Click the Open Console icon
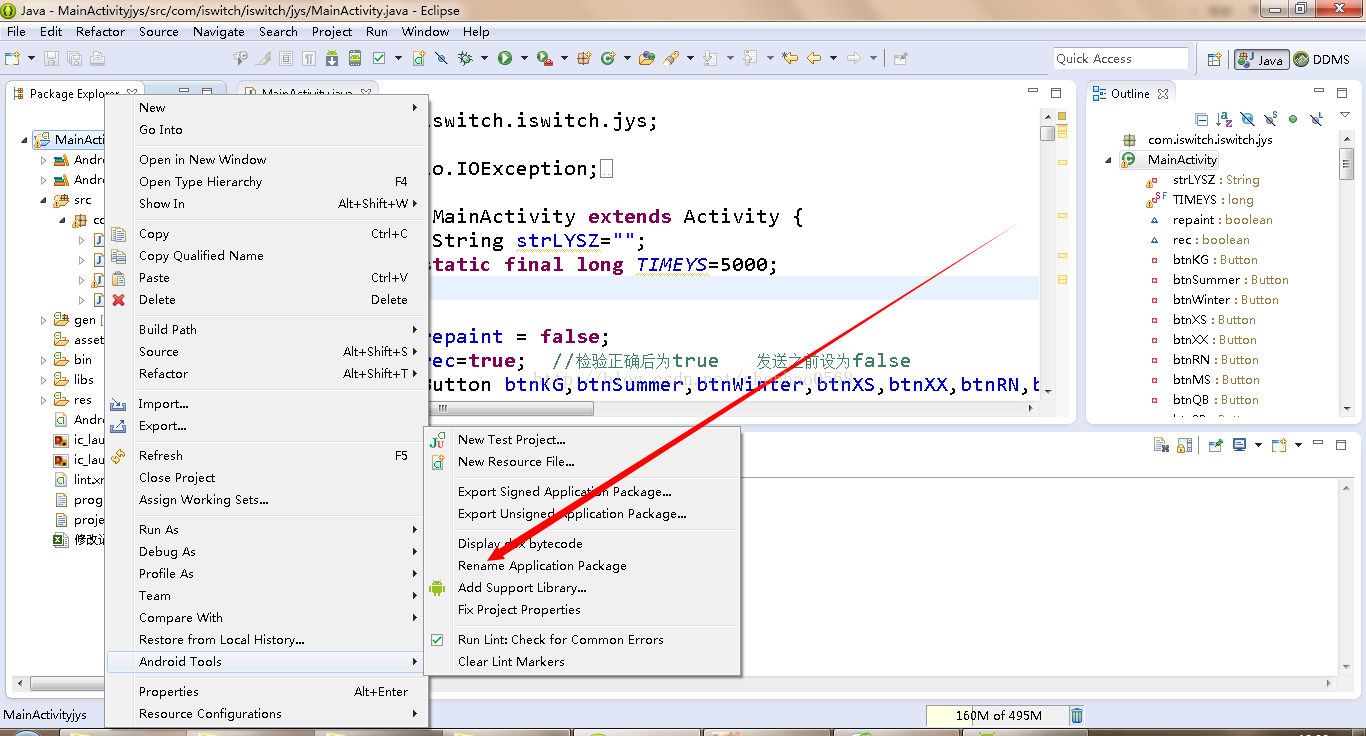Image resolution: width=1366 pixels, height=736 pixels. 1279,445
